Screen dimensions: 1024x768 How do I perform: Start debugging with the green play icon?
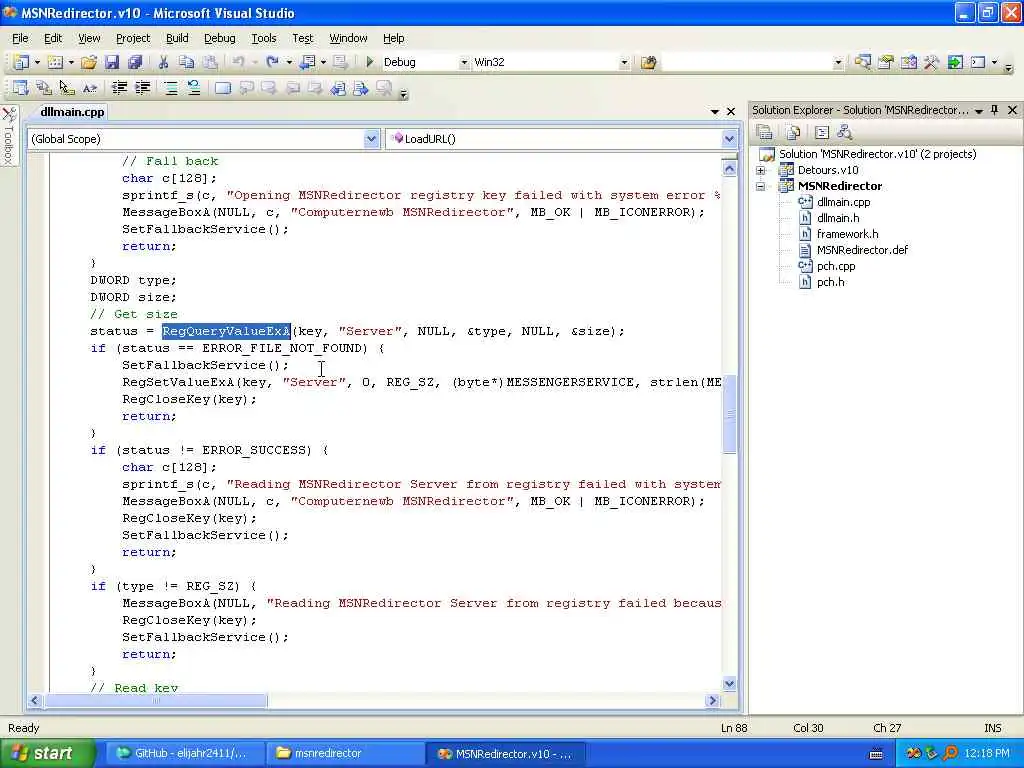370,62
